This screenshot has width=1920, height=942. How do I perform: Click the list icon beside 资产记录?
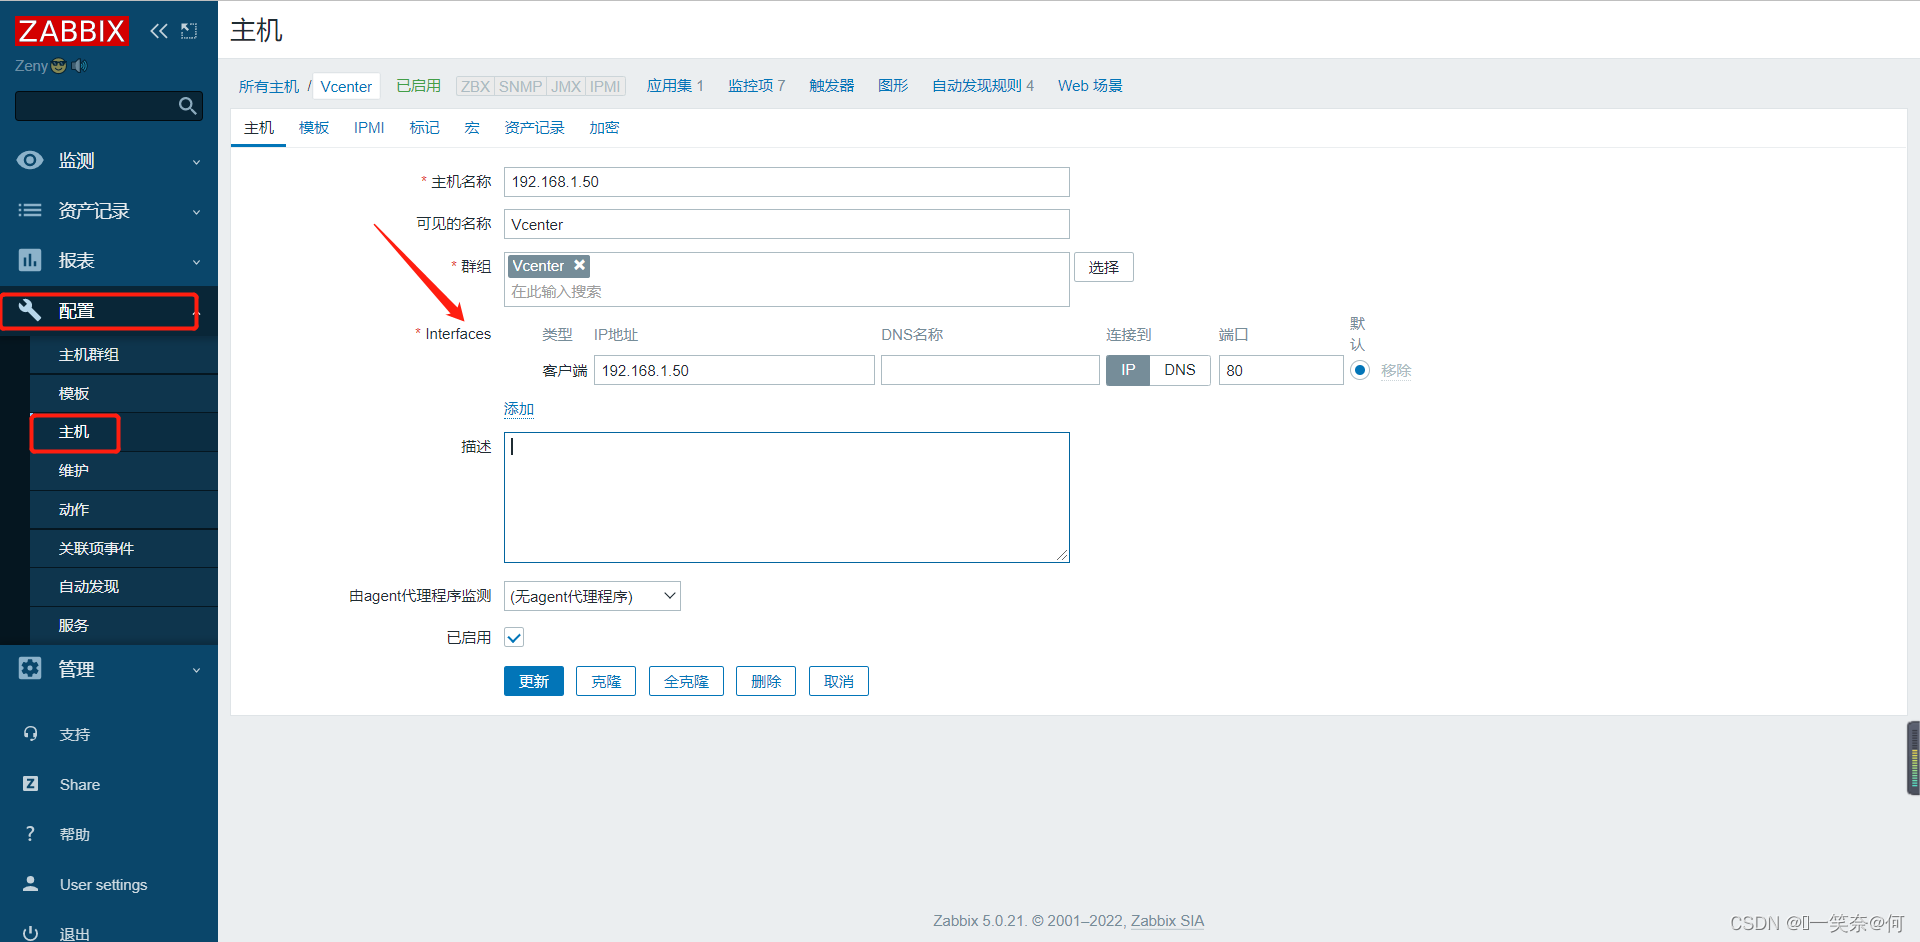tap(30, 210)
